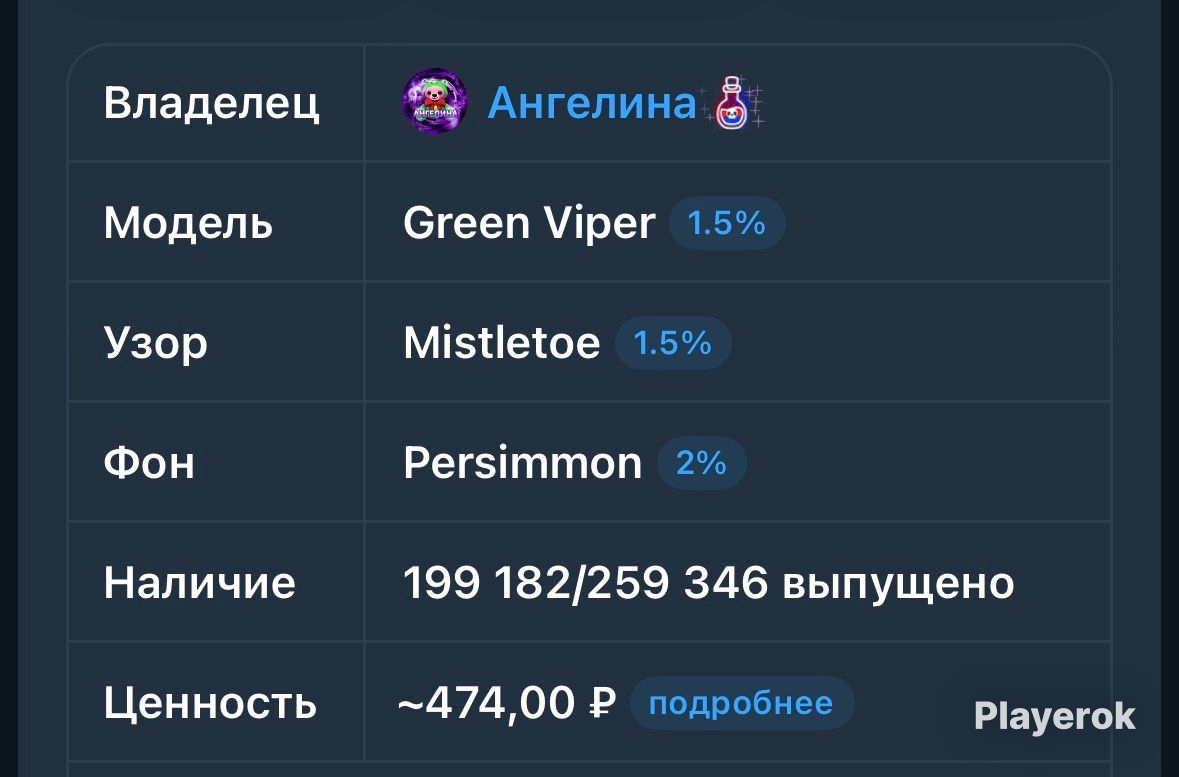The width and height of the screenshot is (1179, 777).
Task: Select the Mistletoe 1.5% rarity badge
Action: pyautogui.click(x=673, y=343)
